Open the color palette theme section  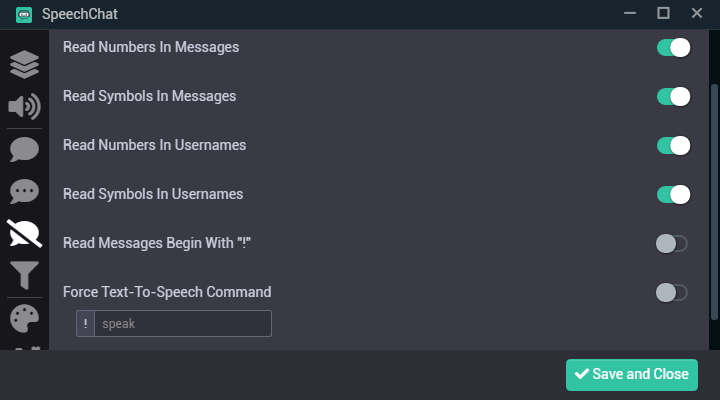(x=24, y=318)
